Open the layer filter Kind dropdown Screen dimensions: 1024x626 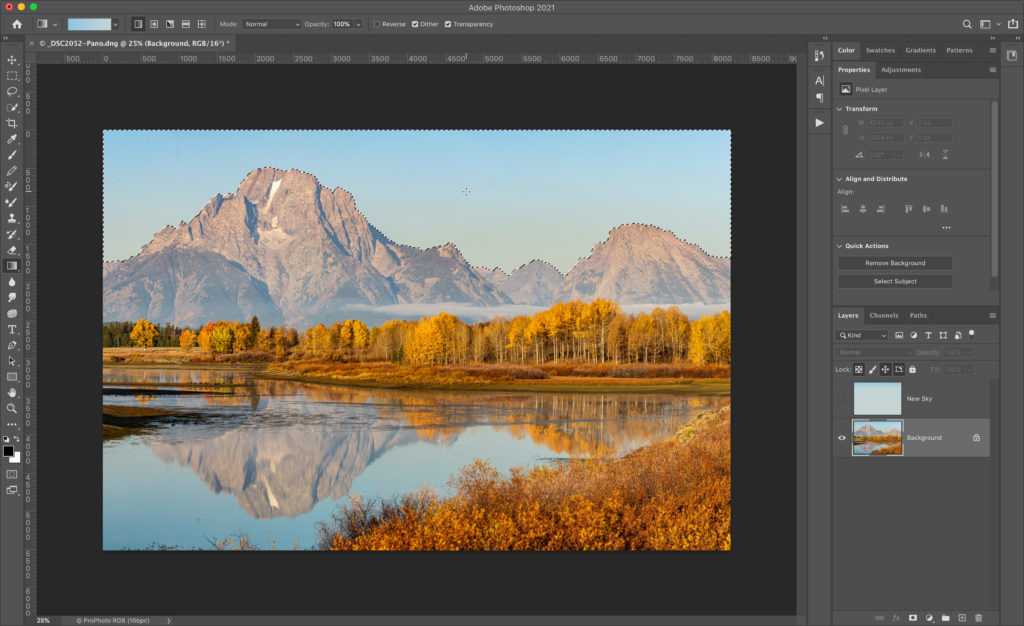point(863,336)
